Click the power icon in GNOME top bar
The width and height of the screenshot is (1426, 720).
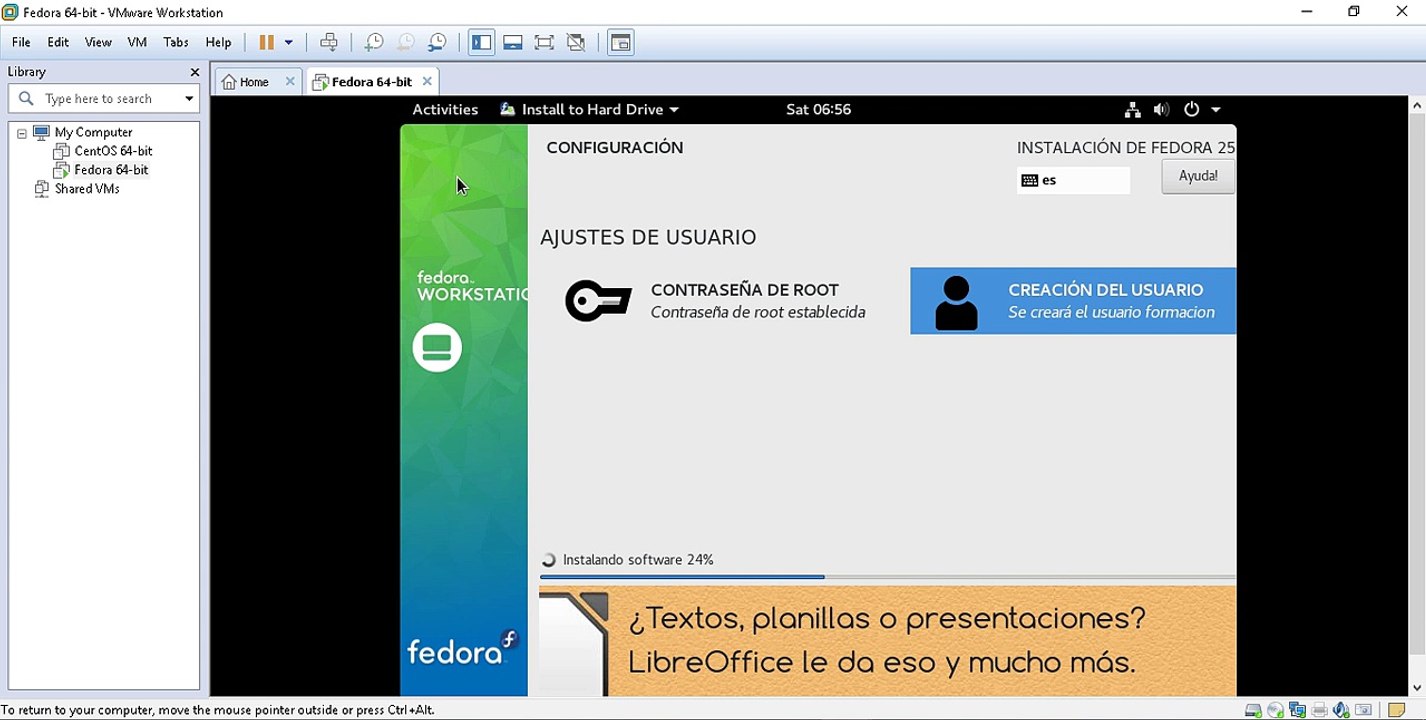click(1191, 110)
